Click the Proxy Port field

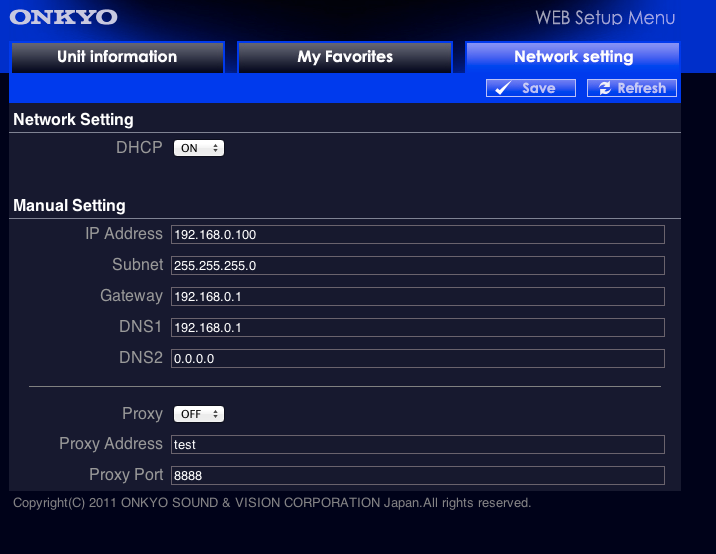(x=417, y=475)
